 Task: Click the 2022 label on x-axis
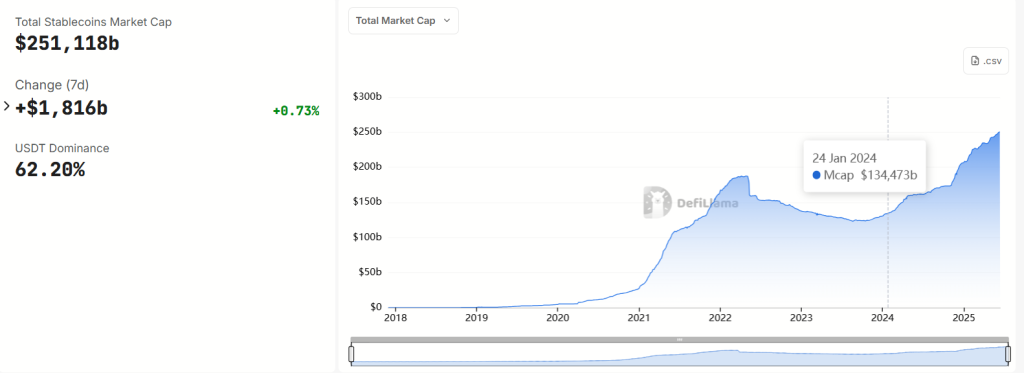click(x=720, y=318)
